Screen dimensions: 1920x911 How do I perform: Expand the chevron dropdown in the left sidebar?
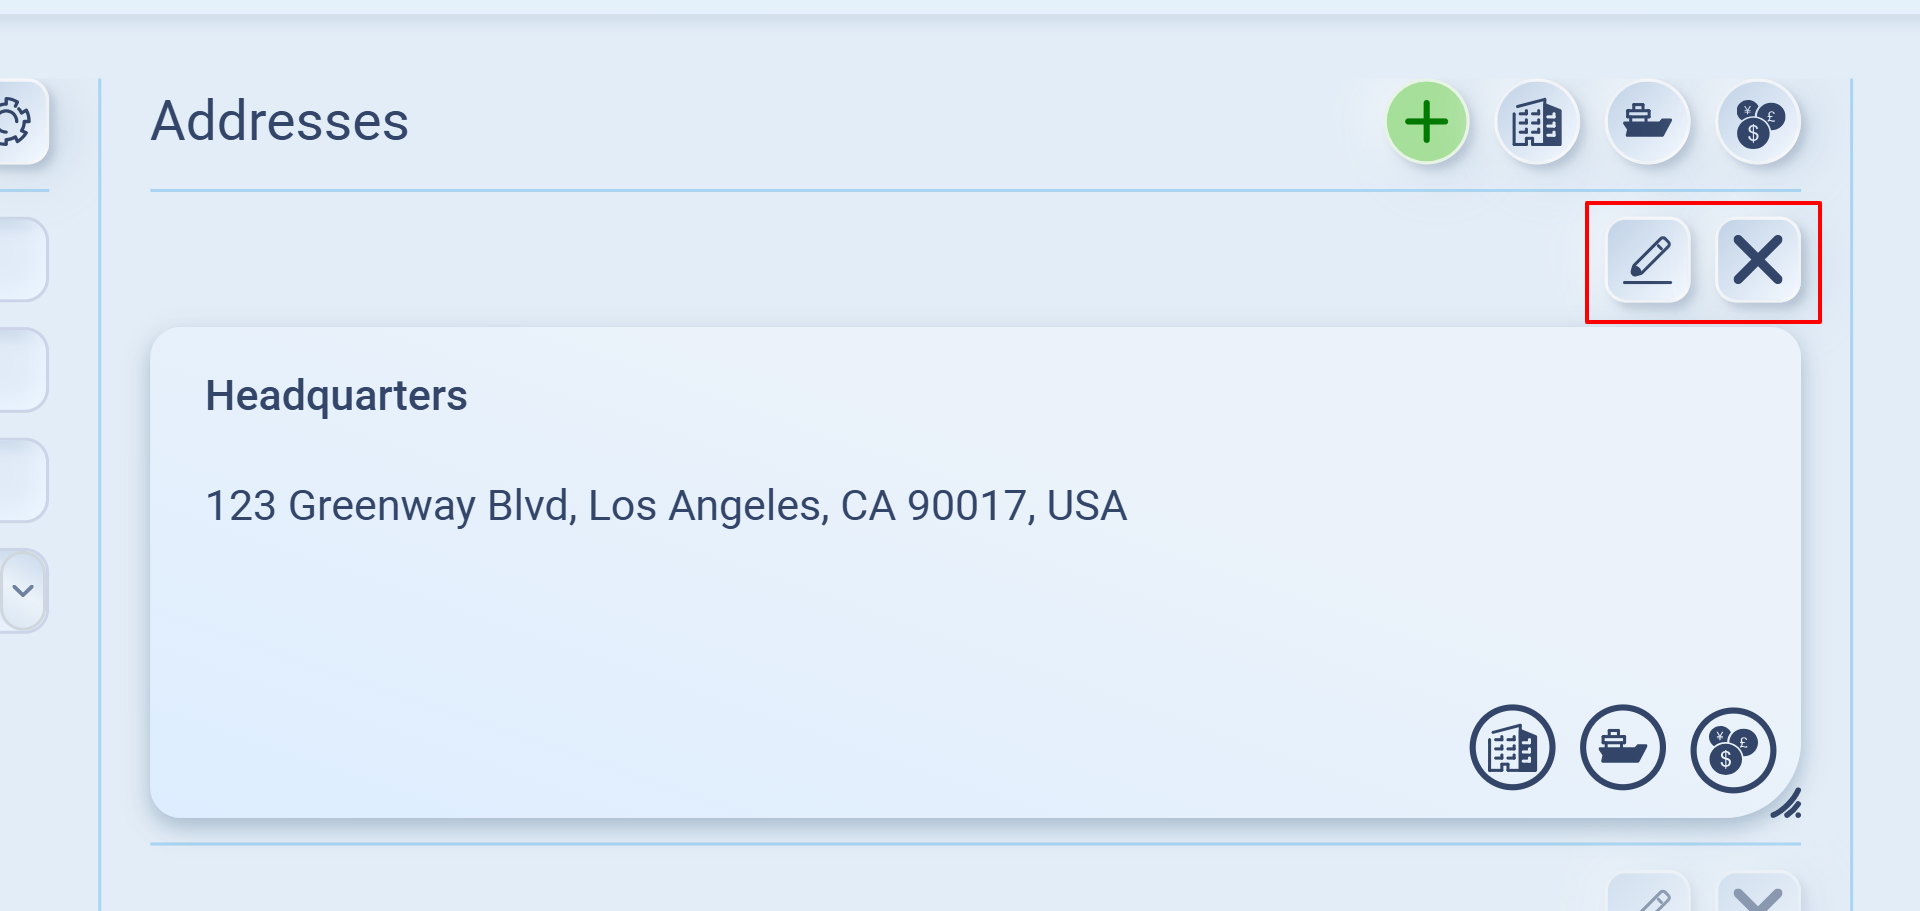[x=22, y=590]
